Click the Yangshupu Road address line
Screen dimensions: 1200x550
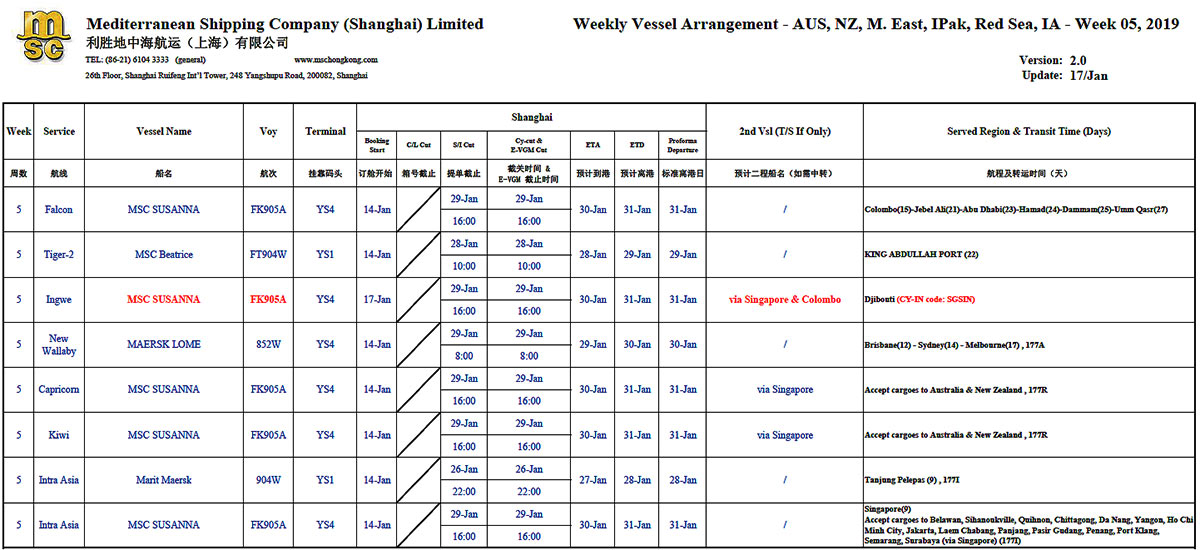coord(227,76)
